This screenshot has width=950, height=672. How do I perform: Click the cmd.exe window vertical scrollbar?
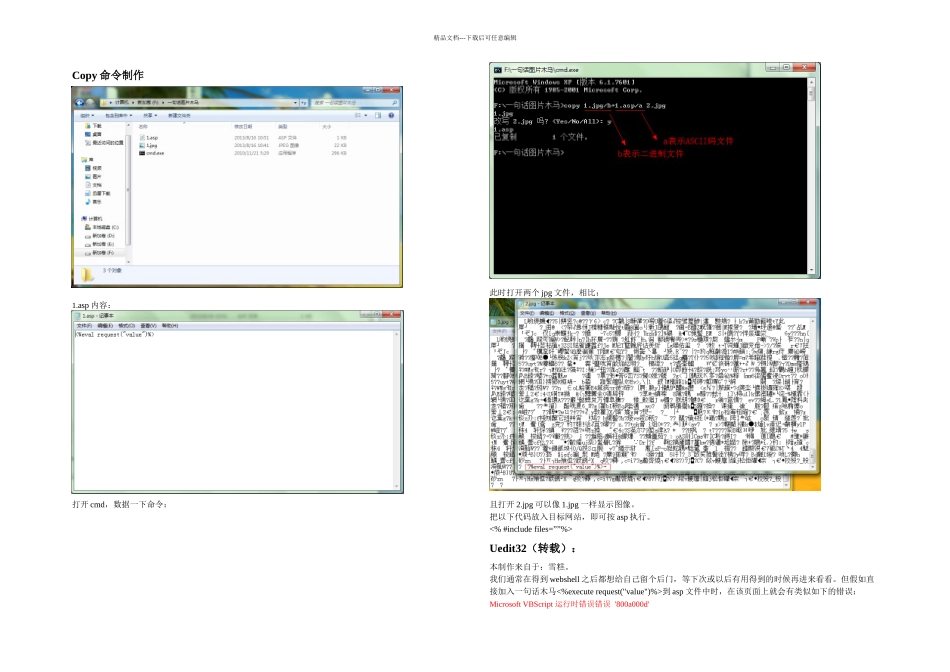click(811, 175)
